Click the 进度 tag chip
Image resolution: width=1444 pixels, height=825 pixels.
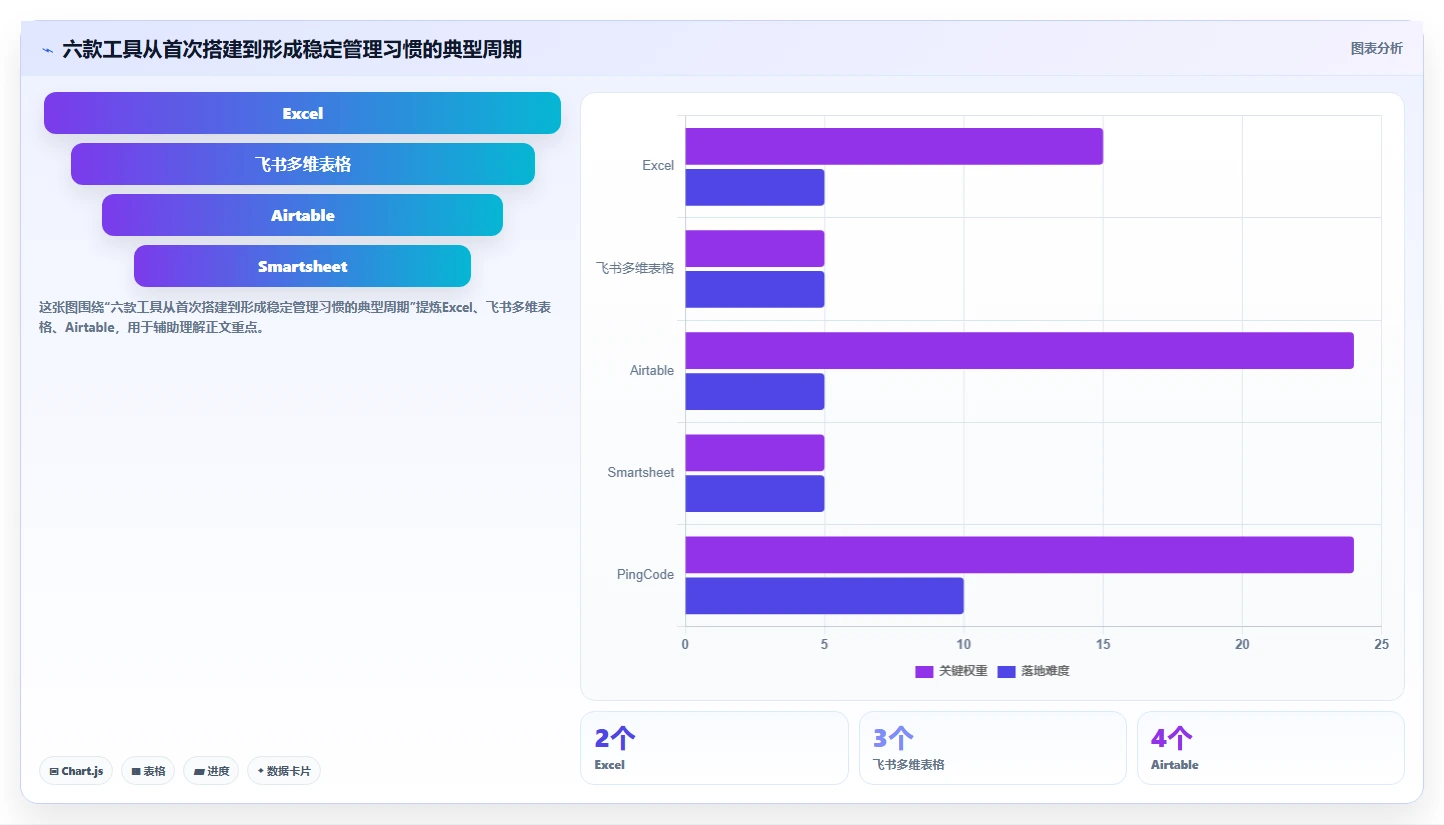(211, 771)
